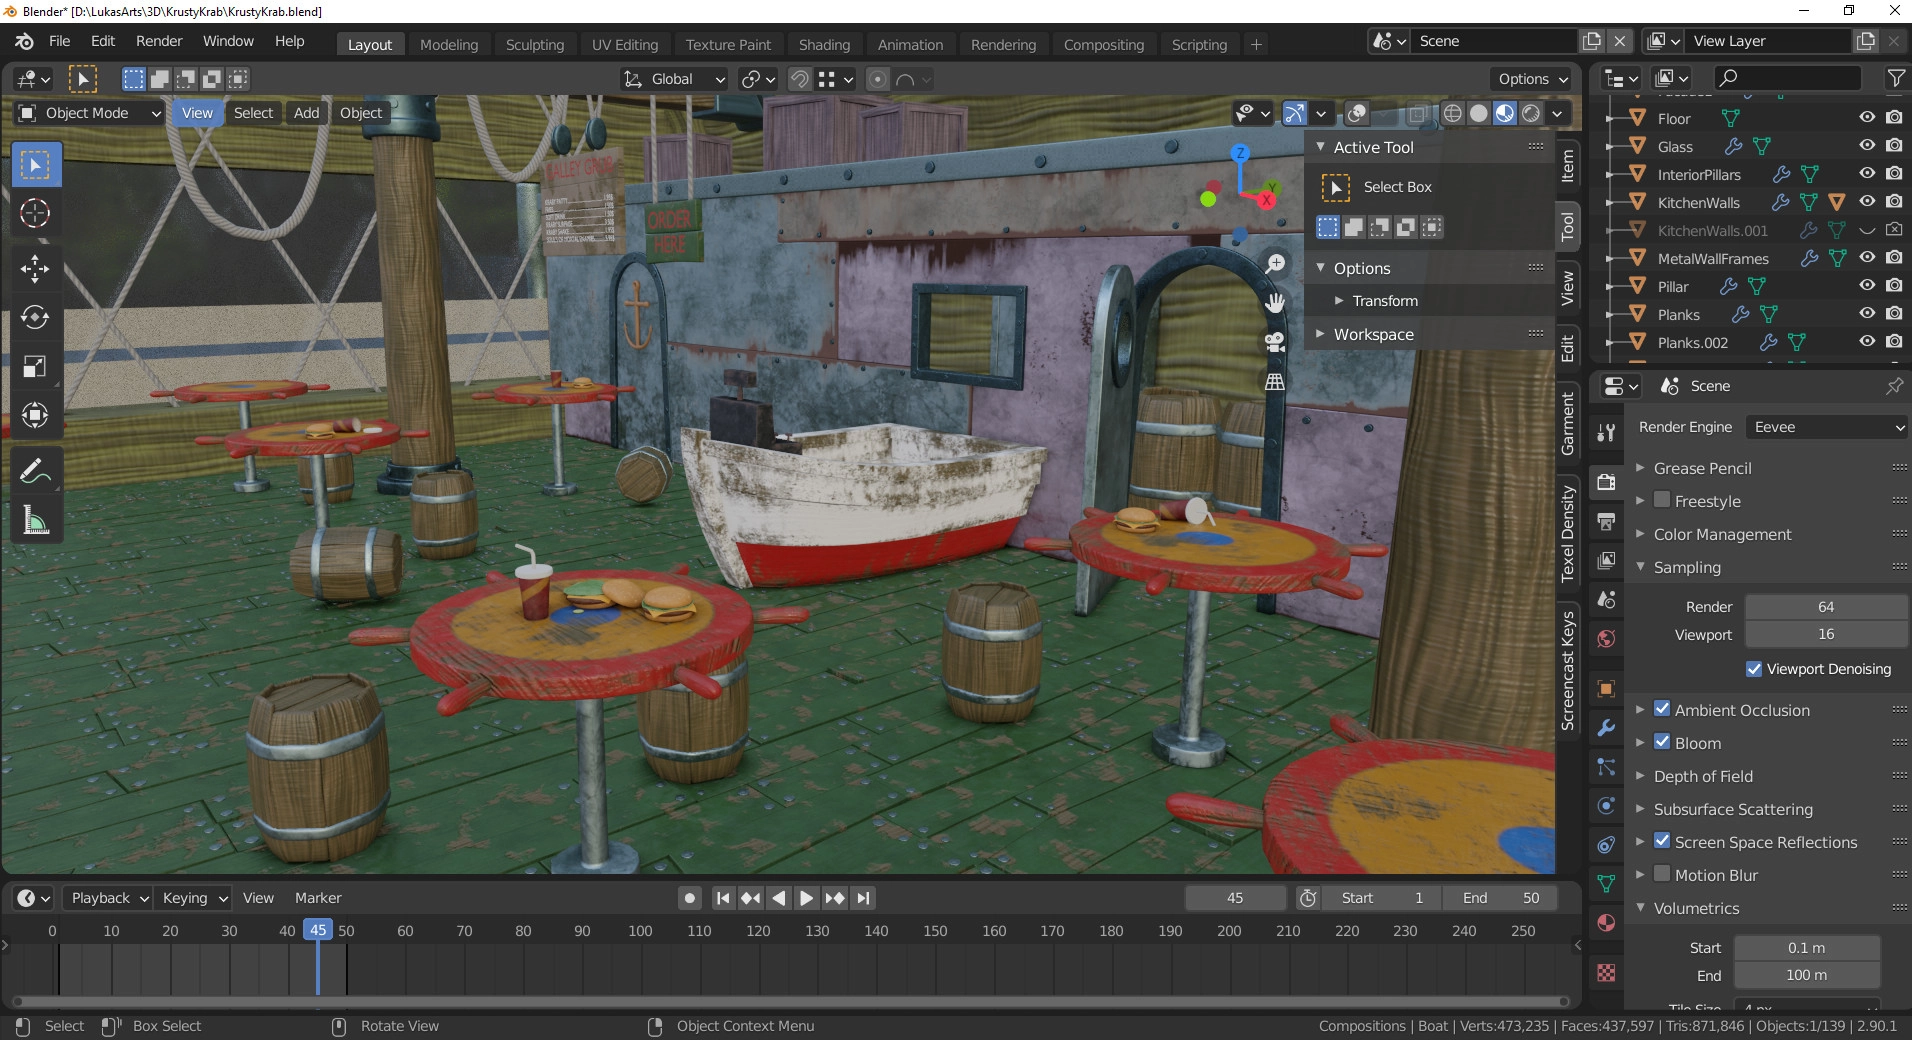Select the Measure tool

click(35, 520)
